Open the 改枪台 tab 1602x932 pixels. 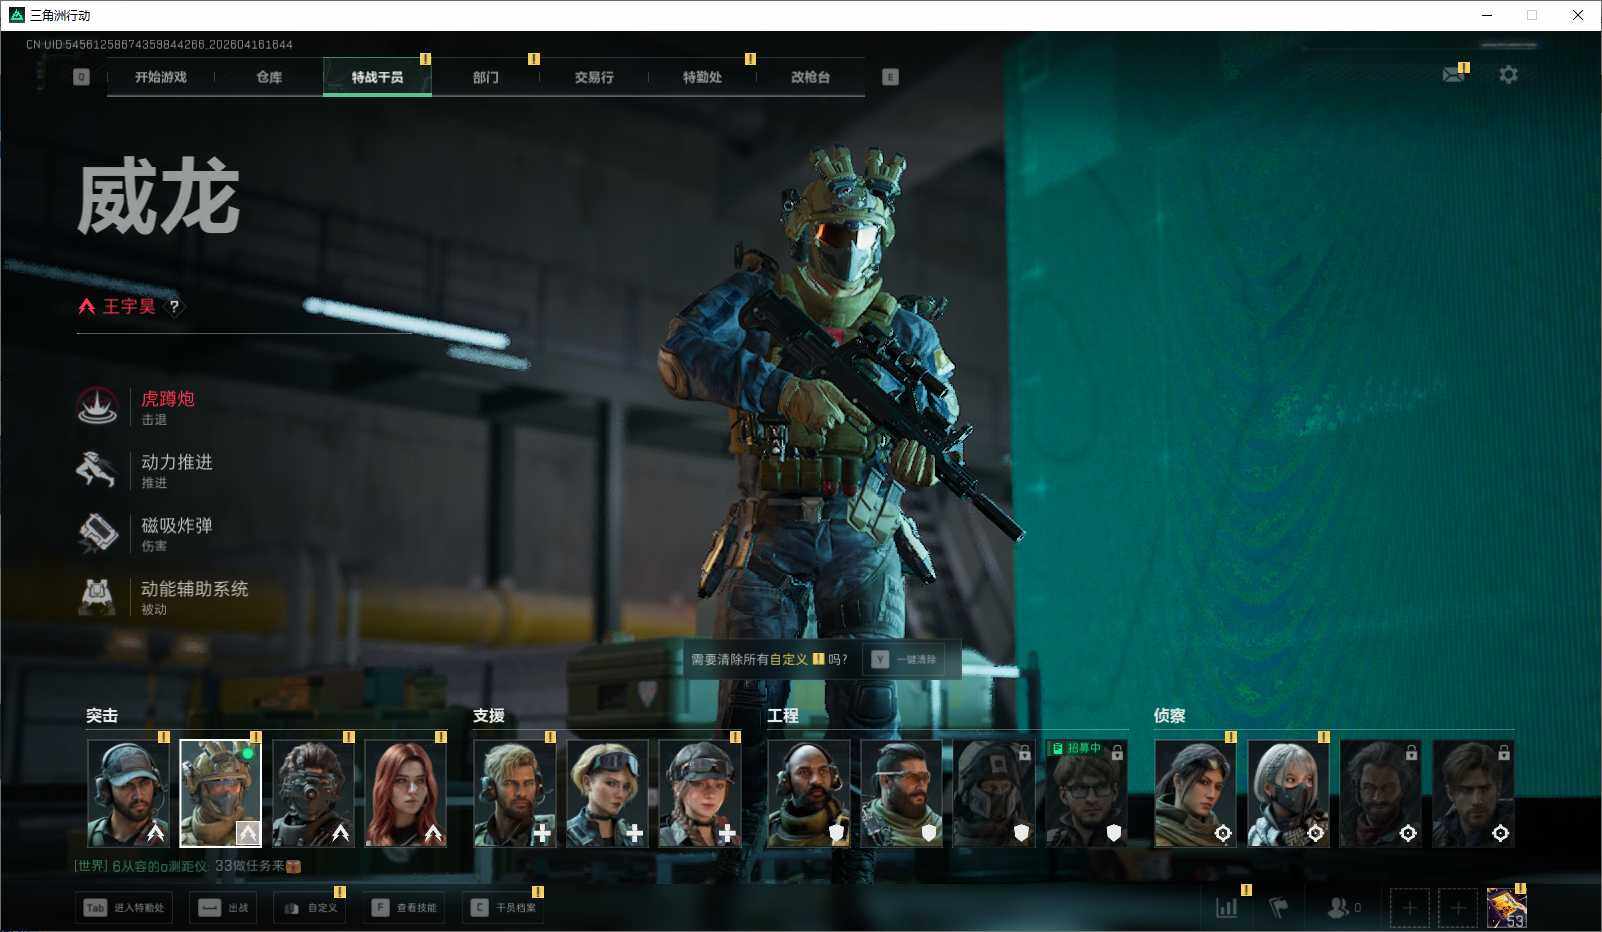810,77
